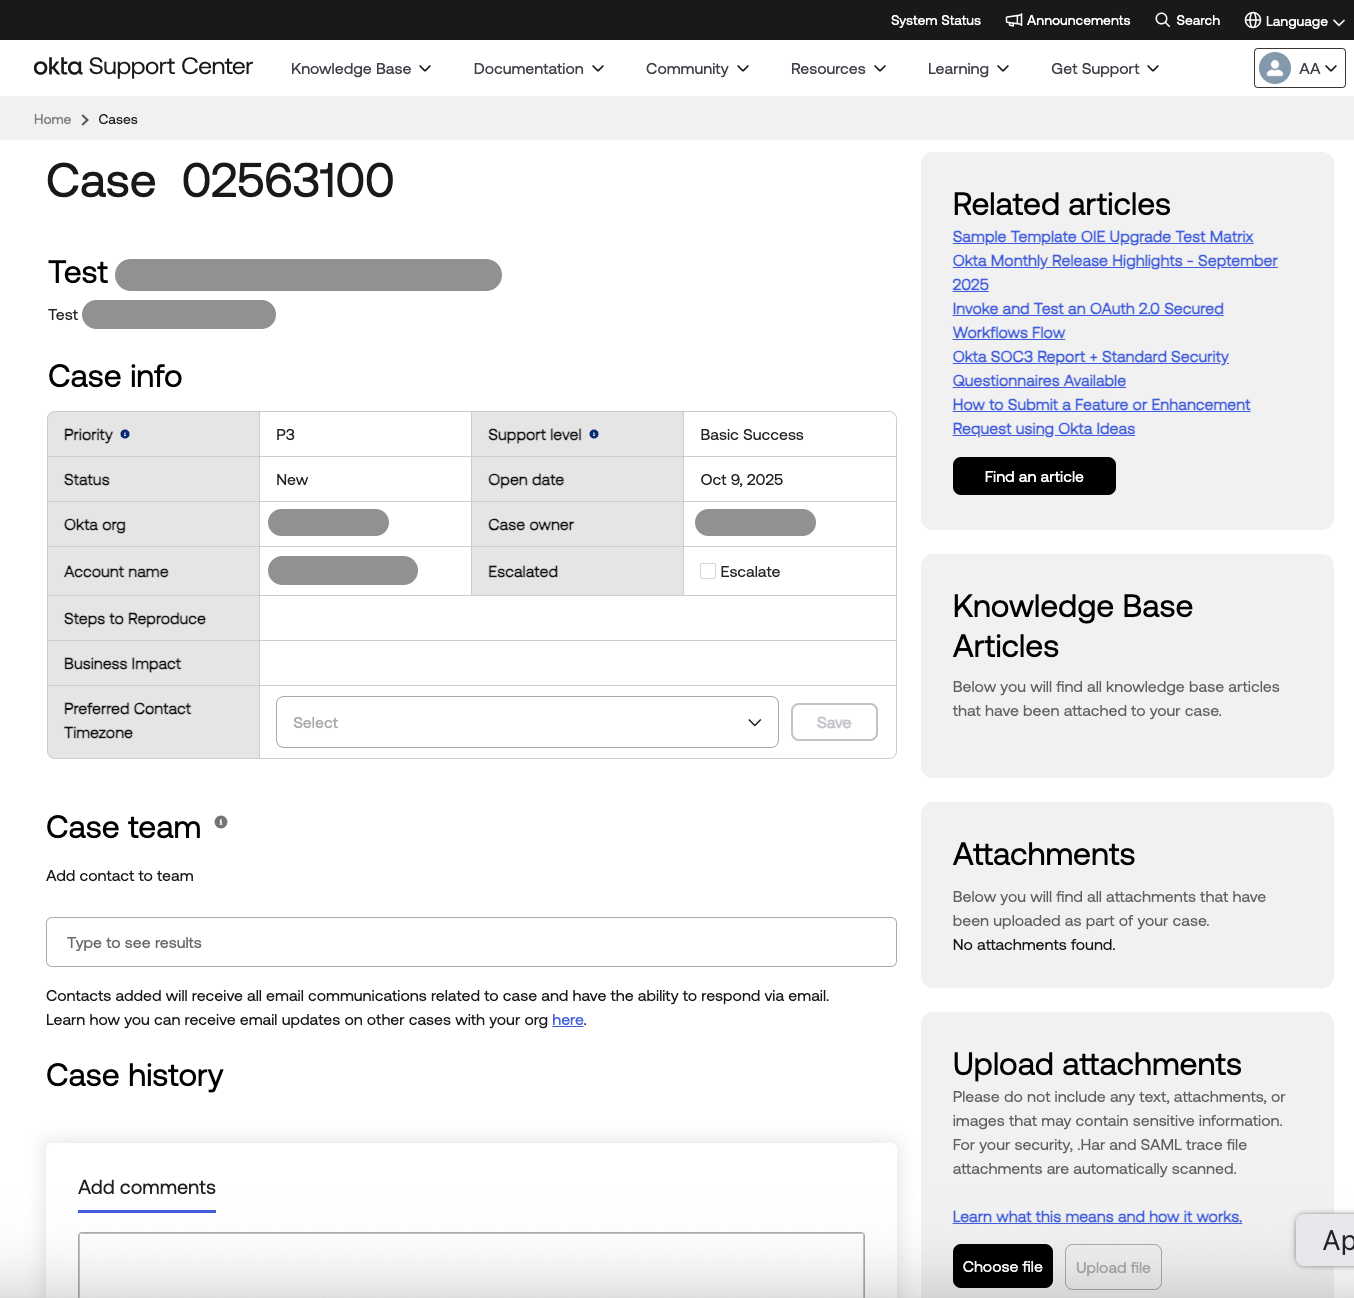Screen dimensions: 1354x1298
Task: Click the P3 priority value
Action: click(x=285, y=435)
